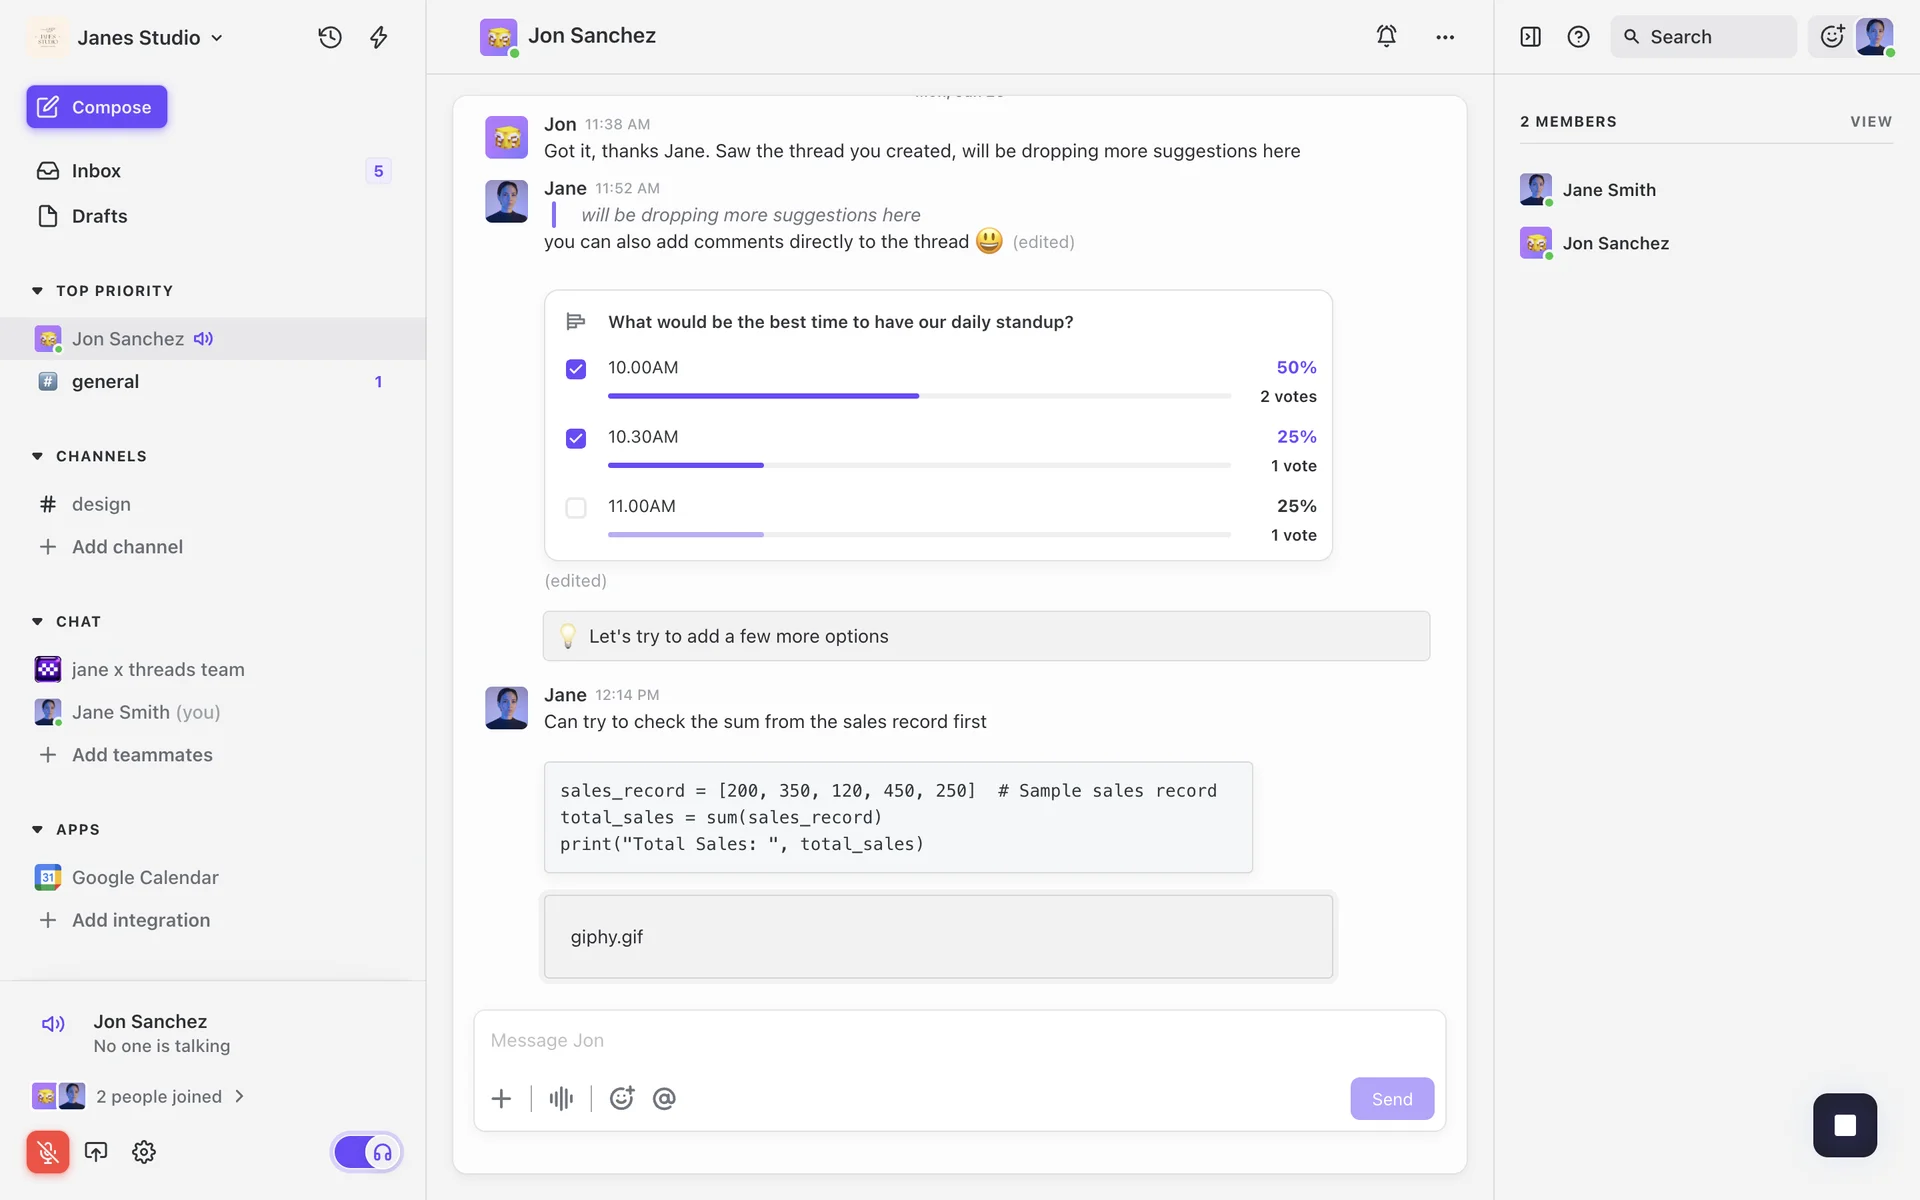This screenshot has height=1200, width=1920.
Task: Collapse the TOP PRIORITY section
Action: pos(38,291)
